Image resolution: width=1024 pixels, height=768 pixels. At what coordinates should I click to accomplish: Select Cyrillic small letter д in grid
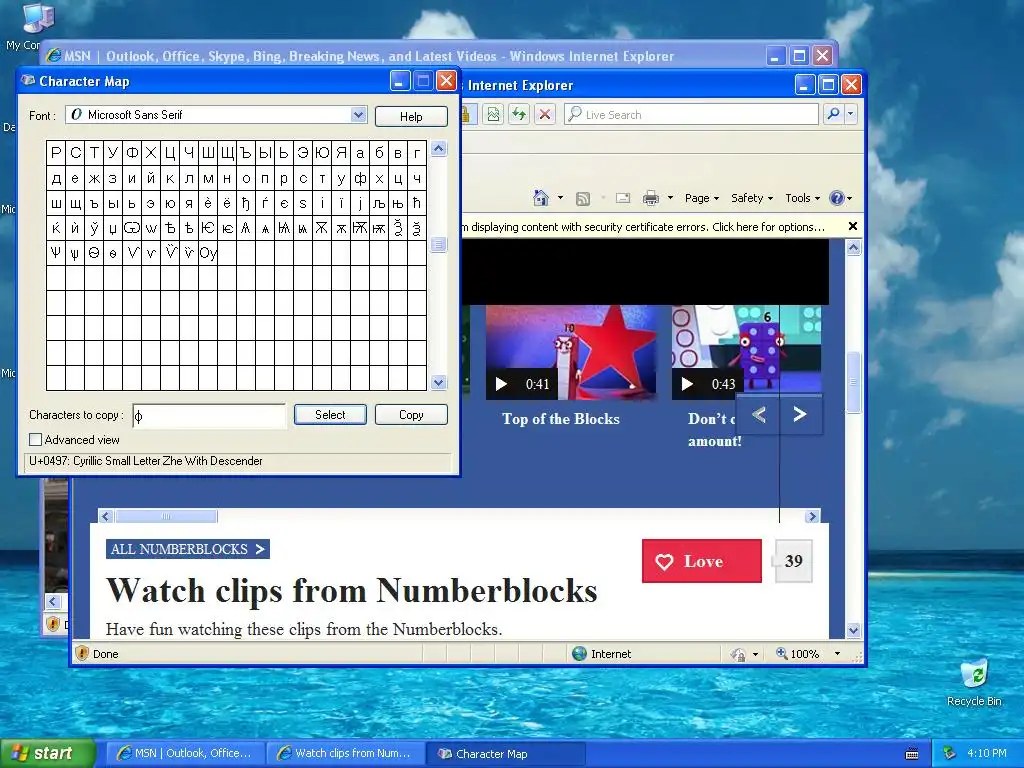(x=56, y=178)
